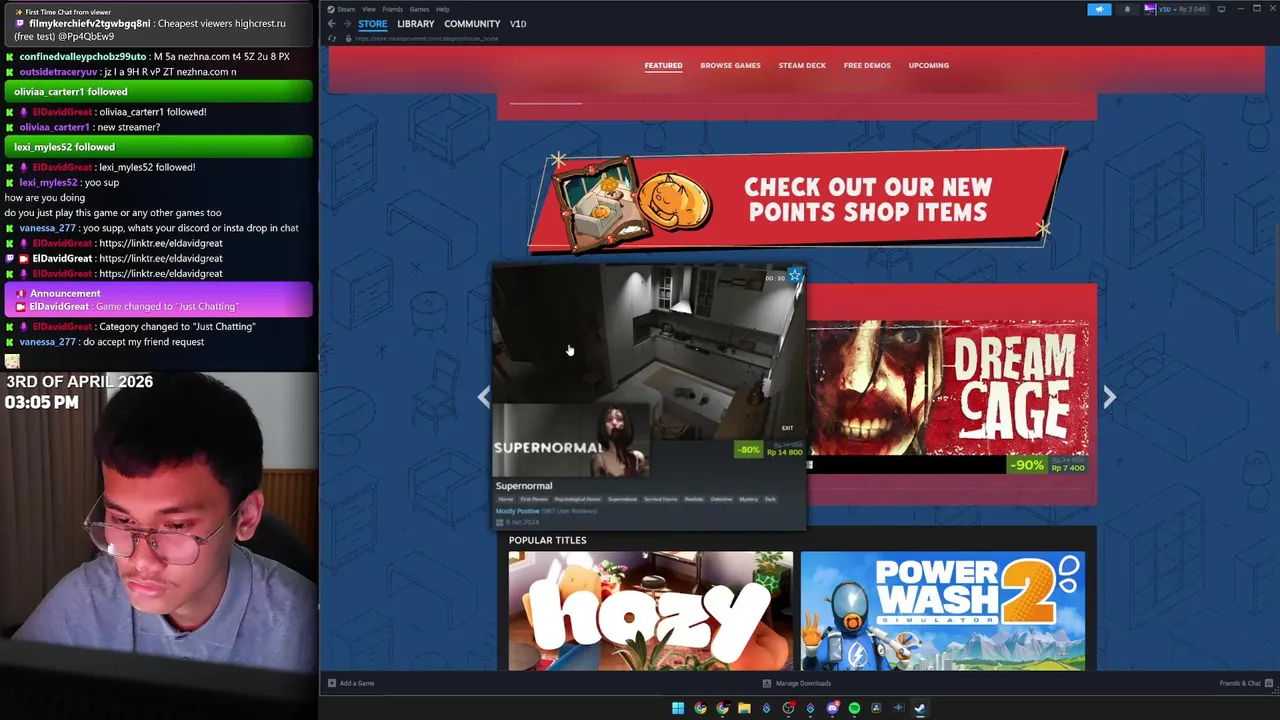
Task: Go forward with the Steam forward arrow
Action: coord(347,24)
